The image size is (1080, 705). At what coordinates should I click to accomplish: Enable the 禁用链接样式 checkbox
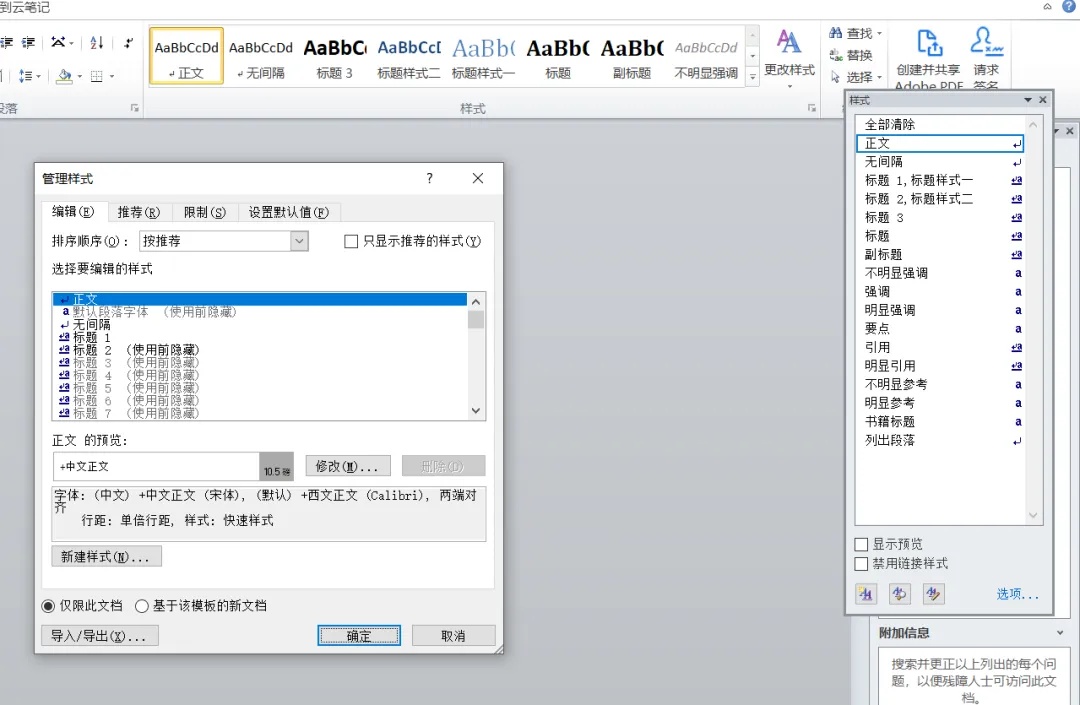861,564
